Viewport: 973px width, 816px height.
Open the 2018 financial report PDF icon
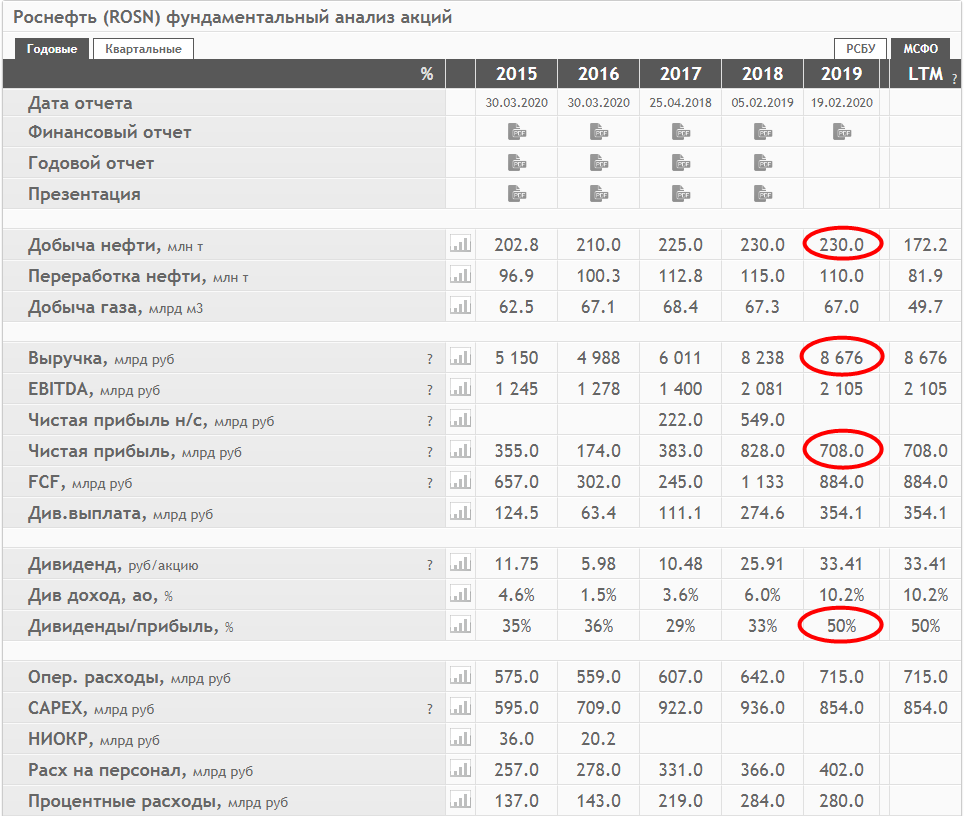pos(763,132)
